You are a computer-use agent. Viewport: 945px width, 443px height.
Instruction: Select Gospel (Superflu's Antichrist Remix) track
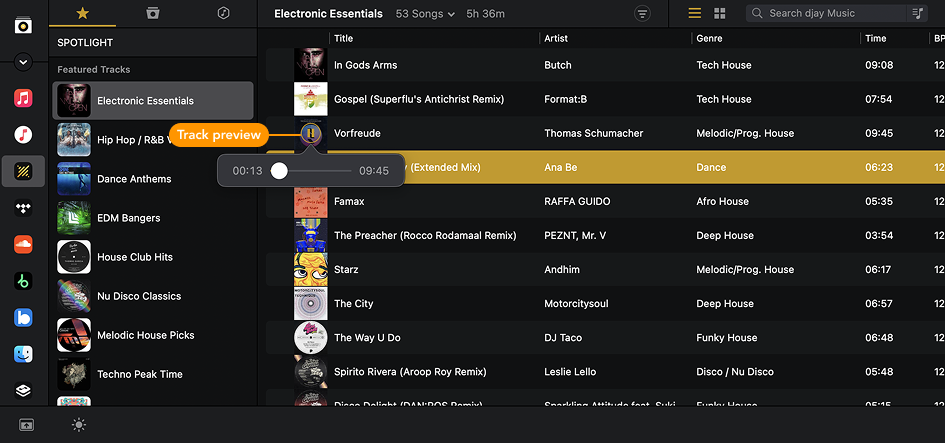(419, 99)
